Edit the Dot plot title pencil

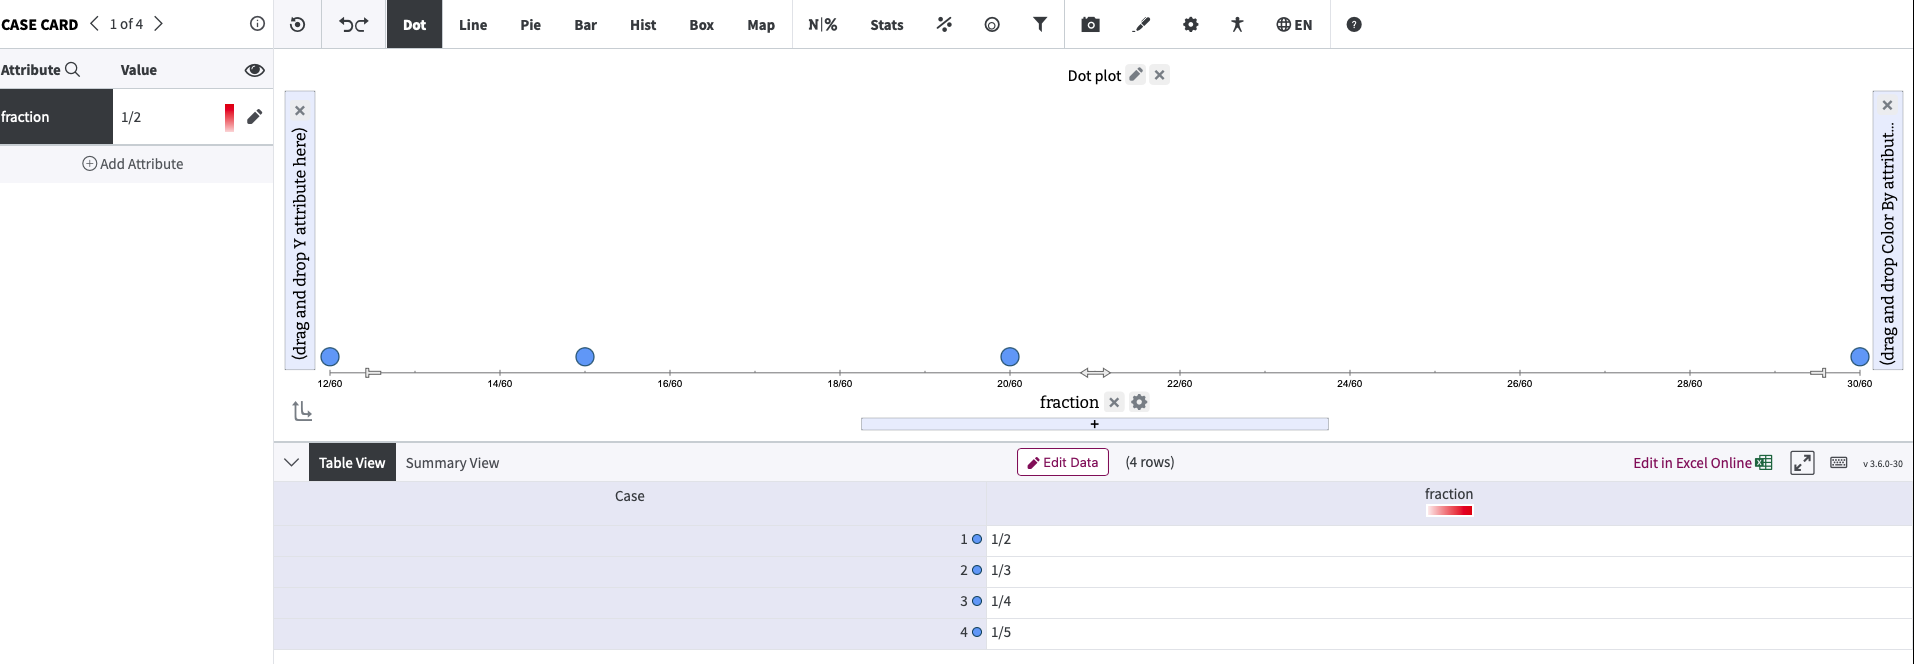pyautogui.click(x=1135, y=75)
